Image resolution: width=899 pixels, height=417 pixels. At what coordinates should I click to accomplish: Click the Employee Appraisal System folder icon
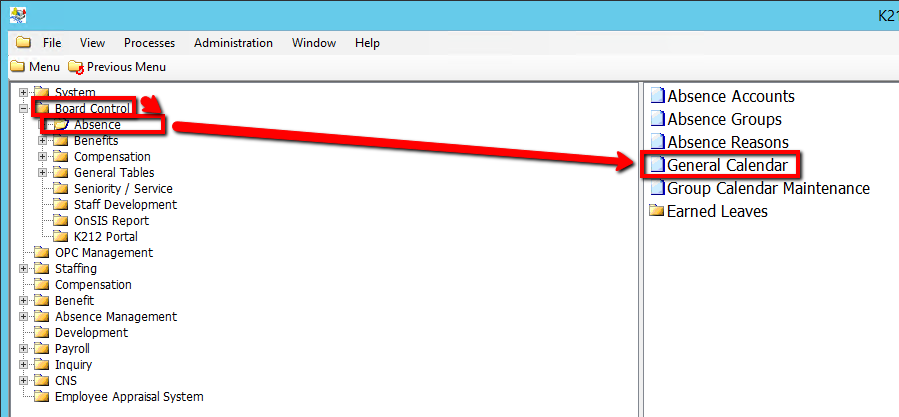[x=41, y=397]
